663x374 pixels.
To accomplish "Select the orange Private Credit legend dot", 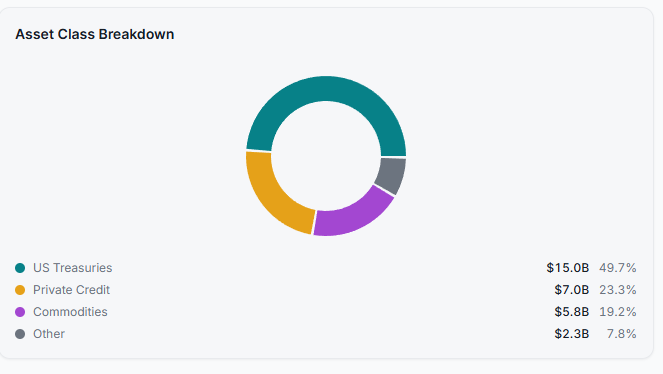I will click(20, 290).
